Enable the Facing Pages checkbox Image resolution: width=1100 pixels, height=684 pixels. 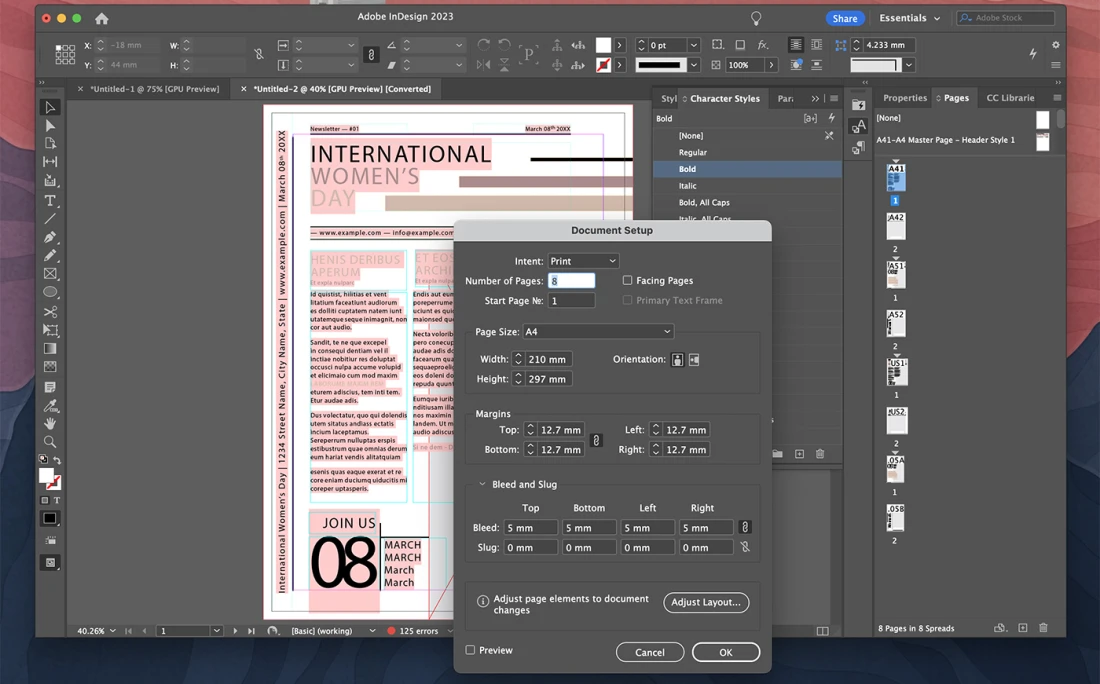click(627, 281)
